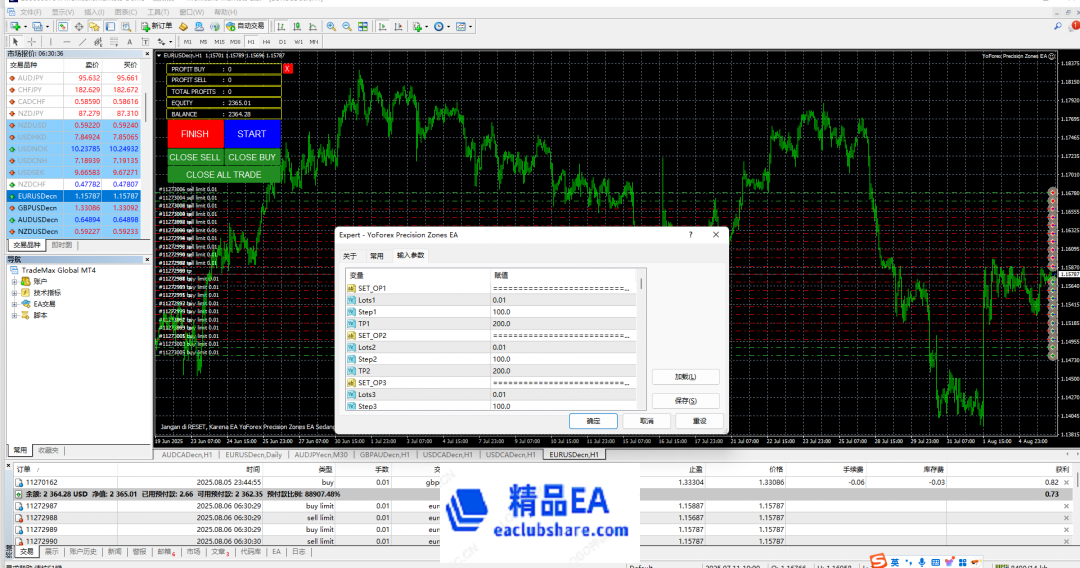Open new order (新订单) window

tap(155, 26)
